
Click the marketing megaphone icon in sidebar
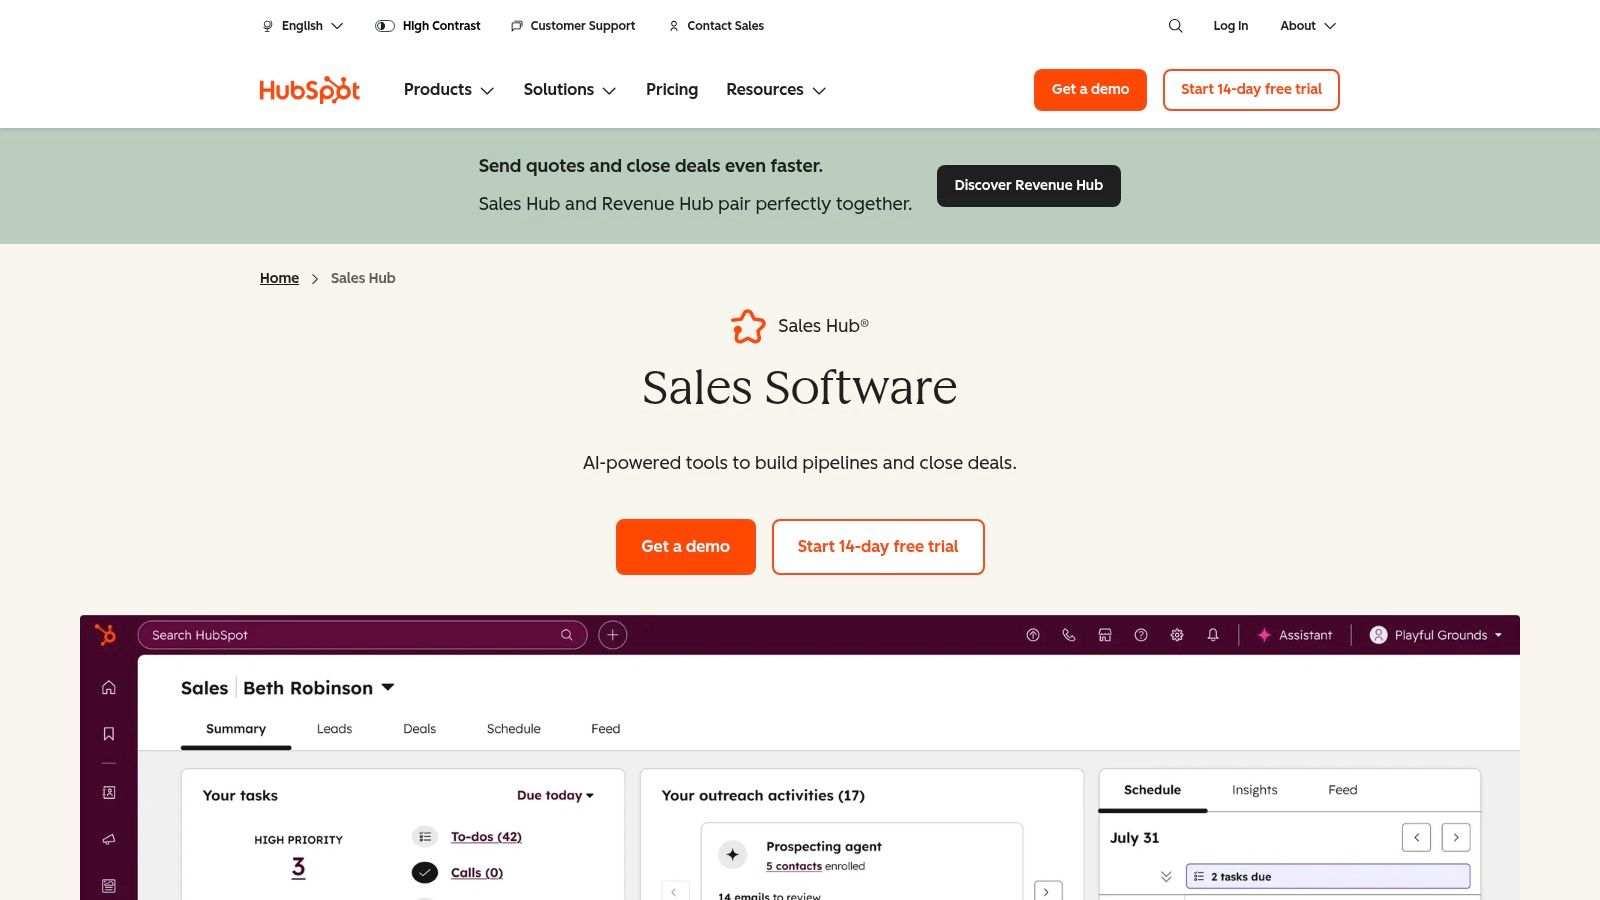[x=109, y=839]
